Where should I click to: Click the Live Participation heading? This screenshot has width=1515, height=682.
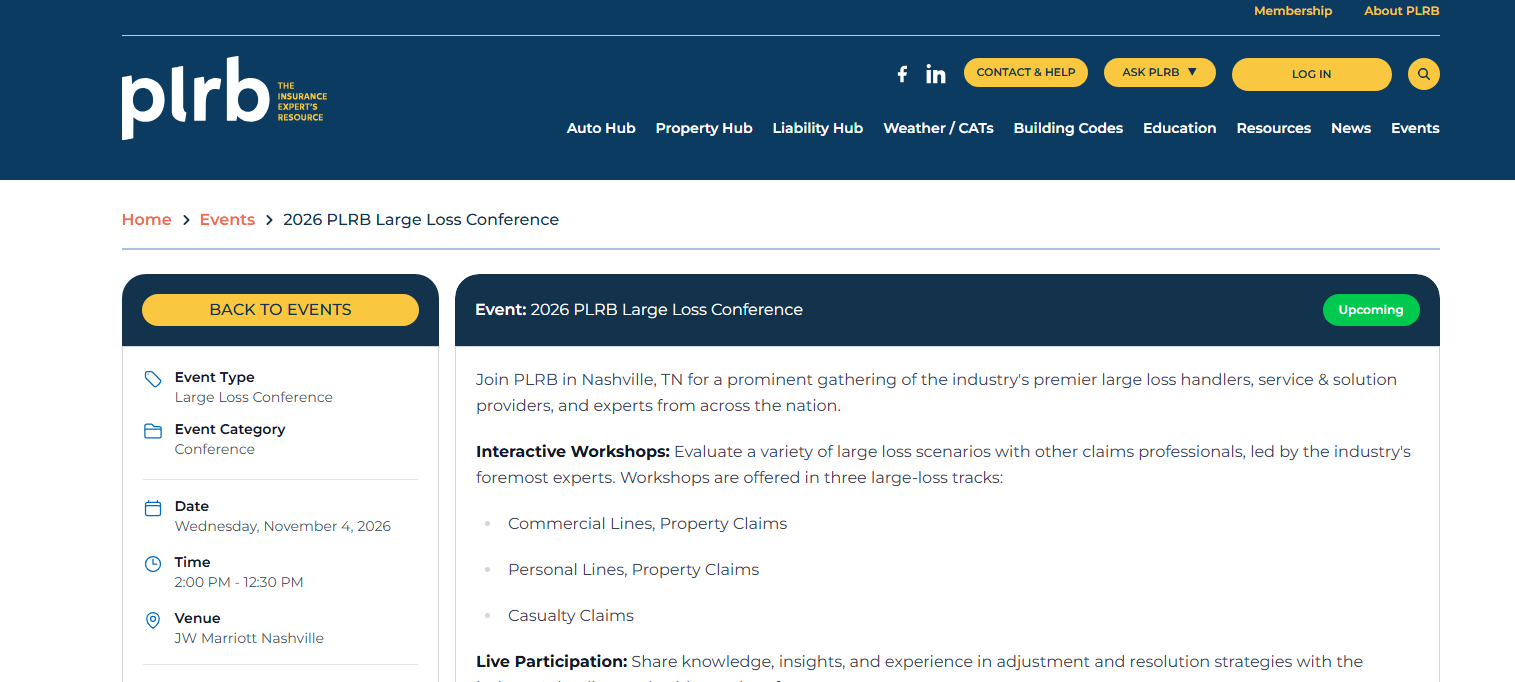552,662
